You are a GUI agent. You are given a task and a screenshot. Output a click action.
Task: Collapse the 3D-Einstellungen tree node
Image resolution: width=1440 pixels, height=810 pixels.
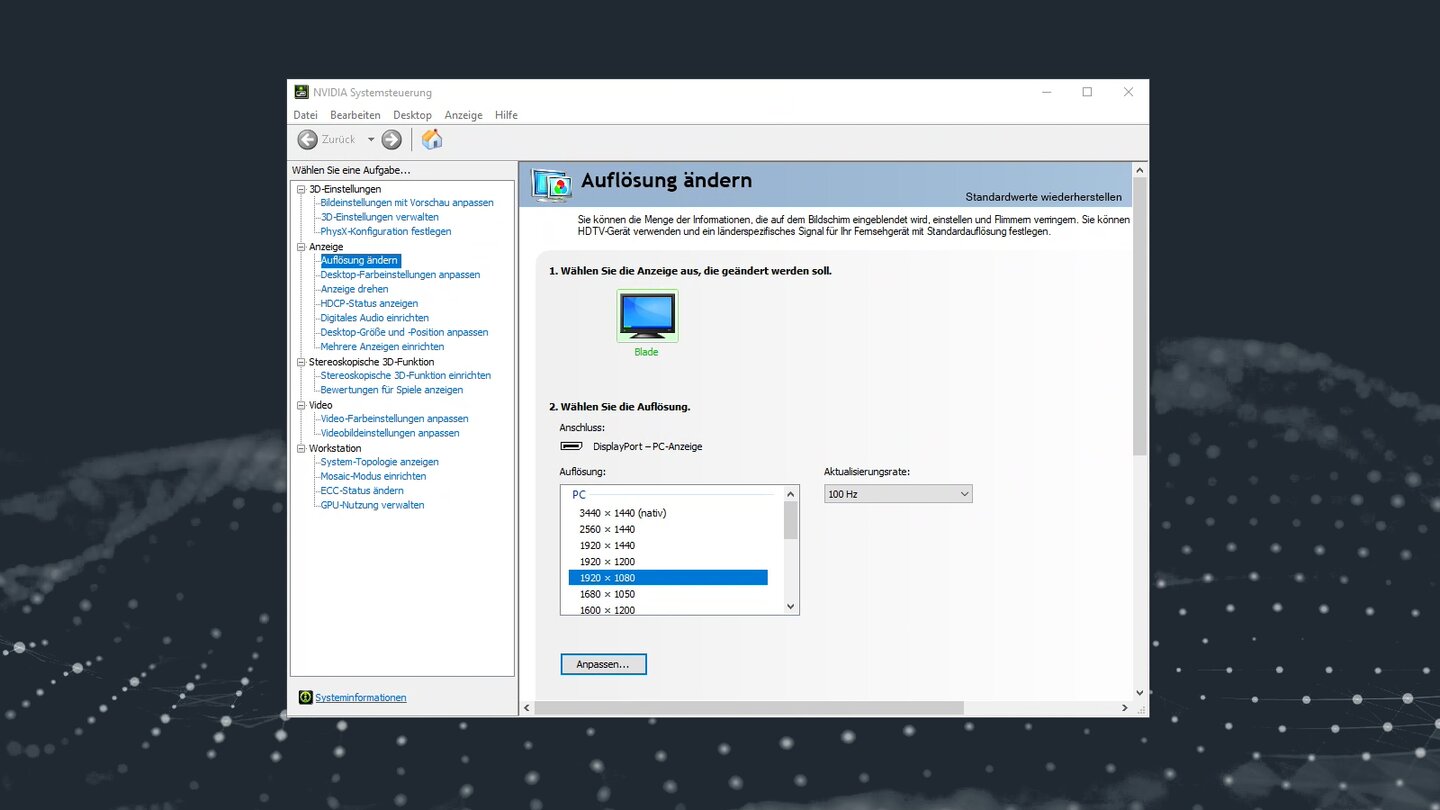tap(301, 189)
